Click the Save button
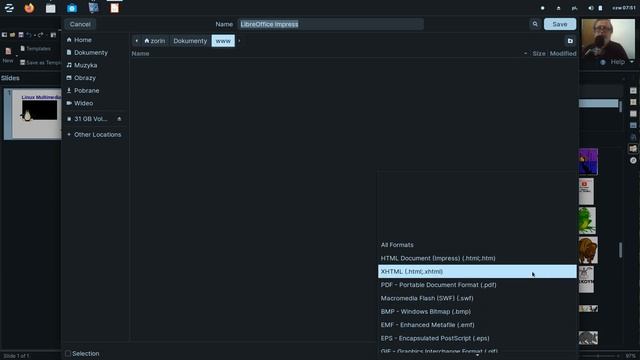Viewport: 640px width, 360px height. coord(560,24)
